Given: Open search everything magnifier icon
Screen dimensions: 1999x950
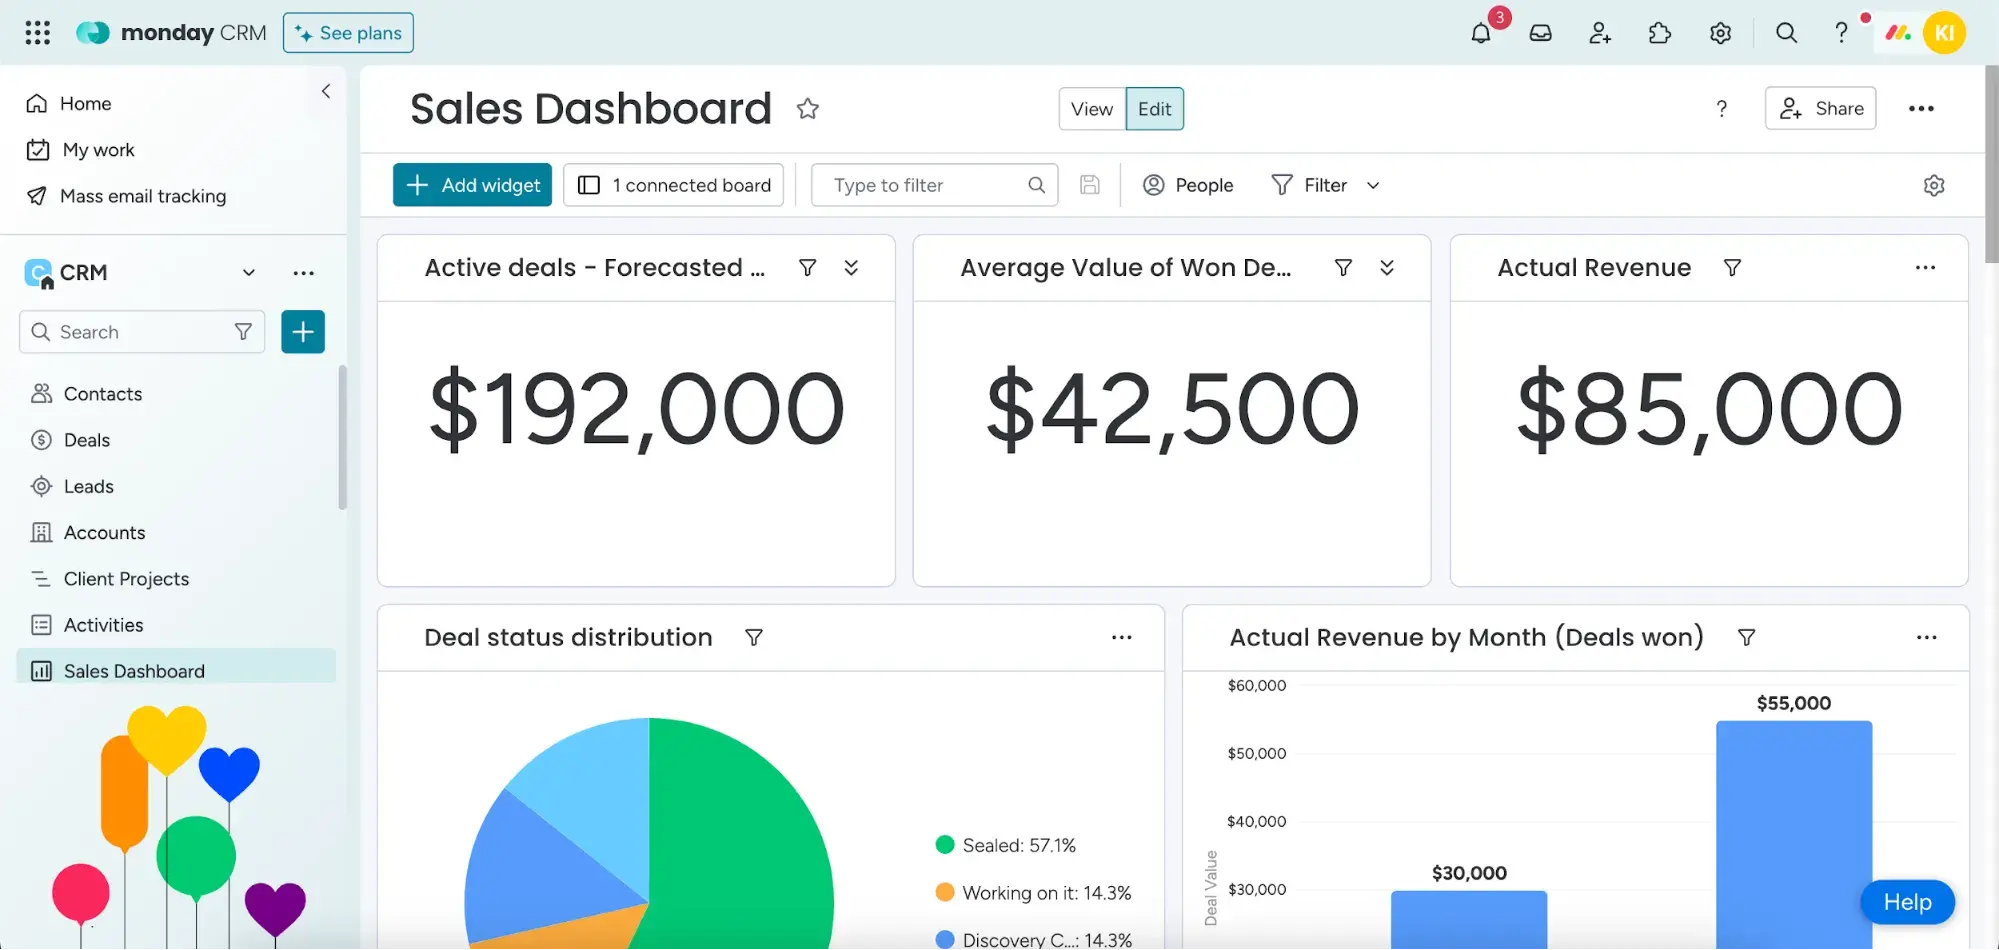Looking at the screenshot, I should (1786, 33).
